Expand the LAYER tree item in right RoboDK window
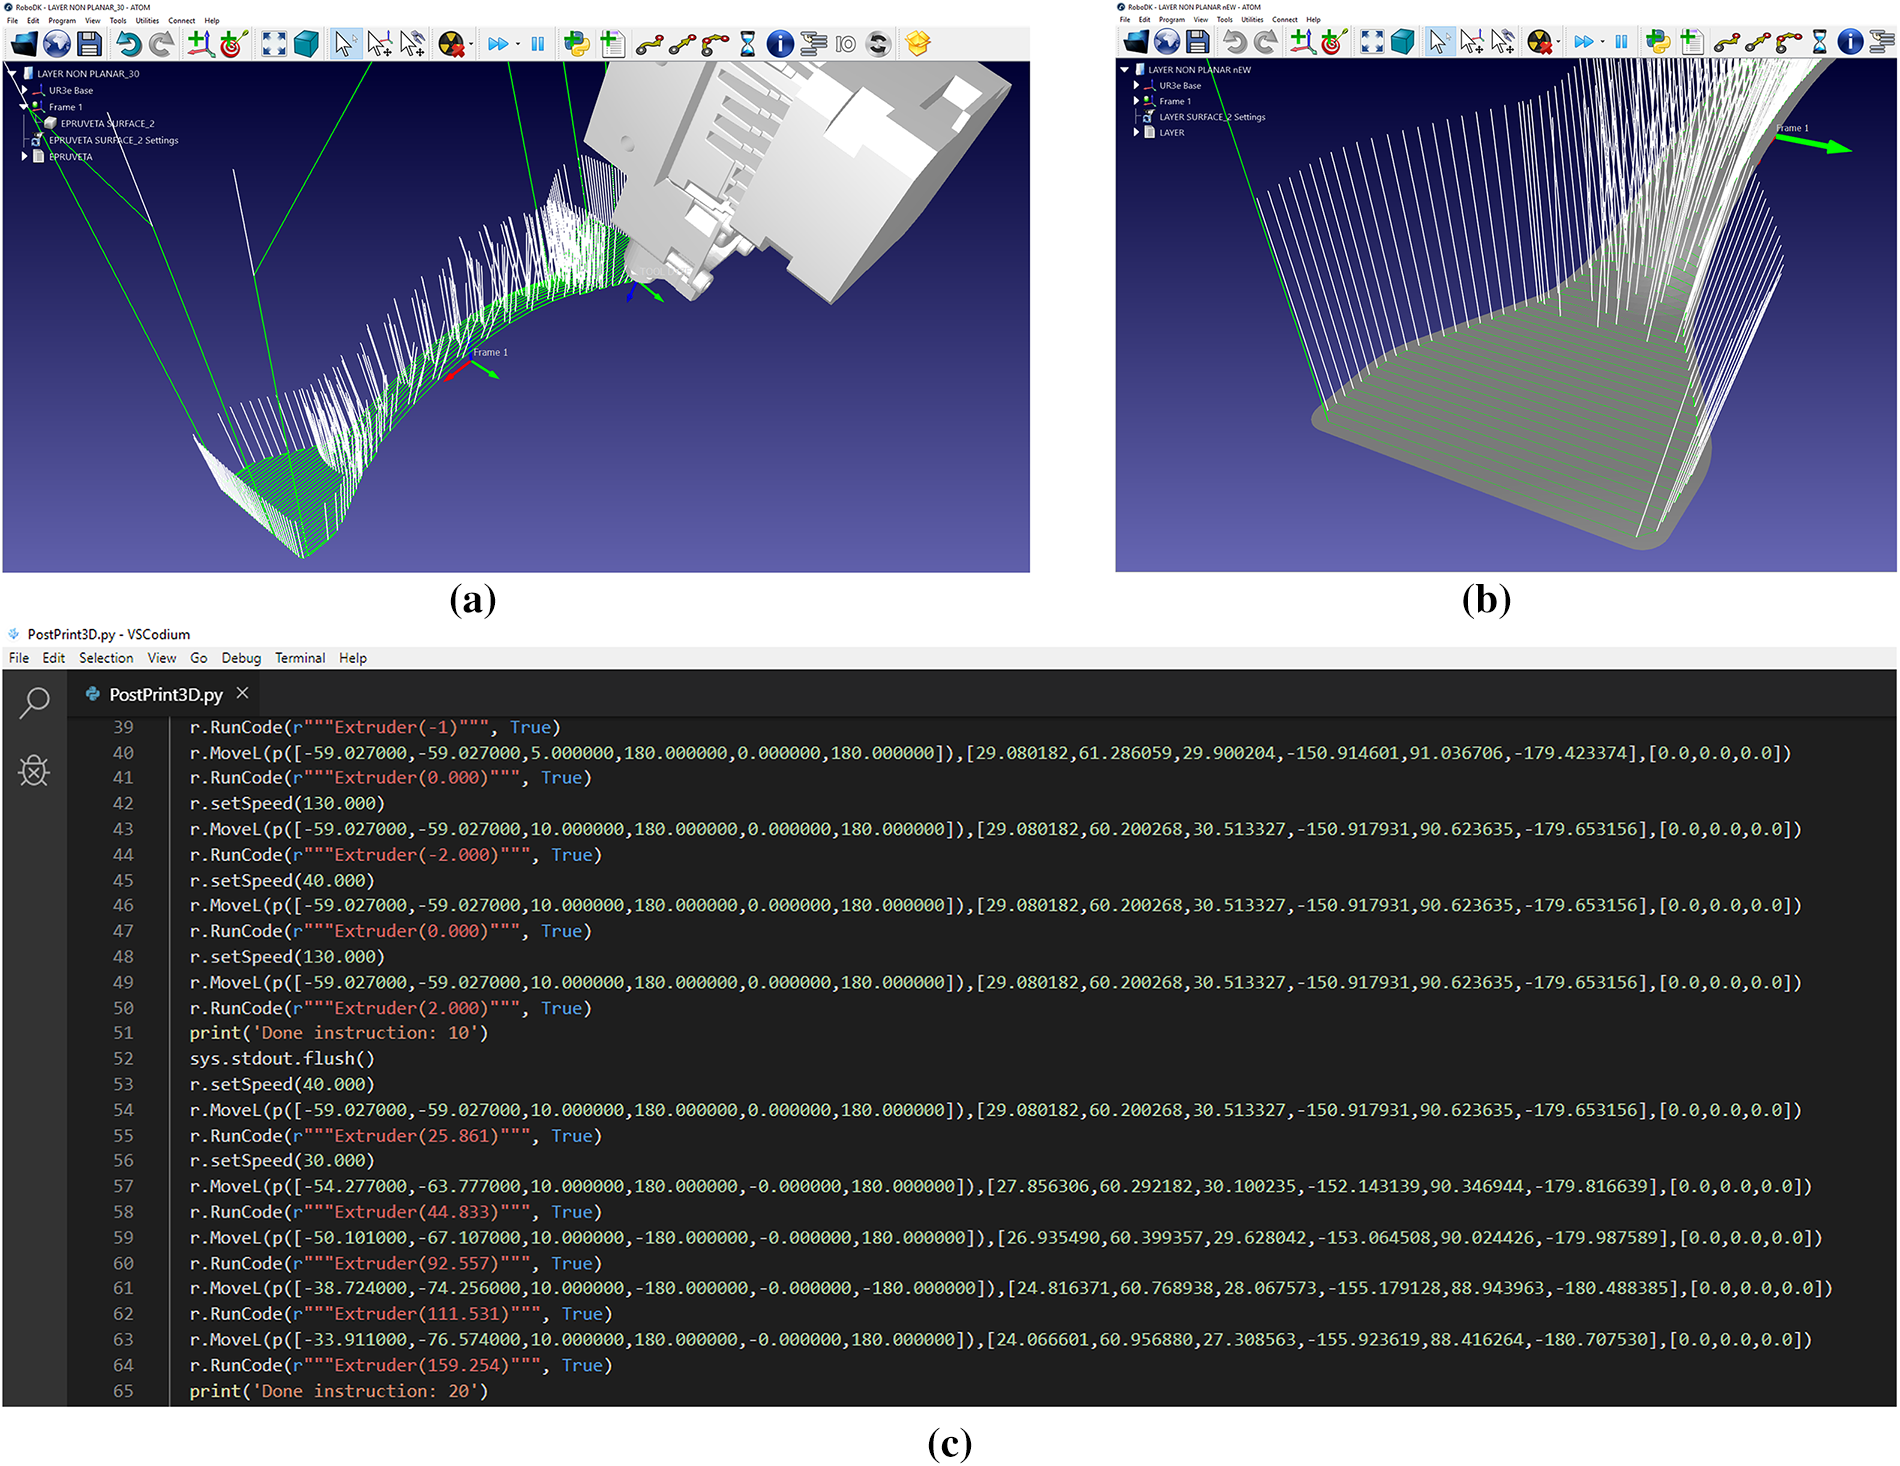 click(x=1136, y=132)
